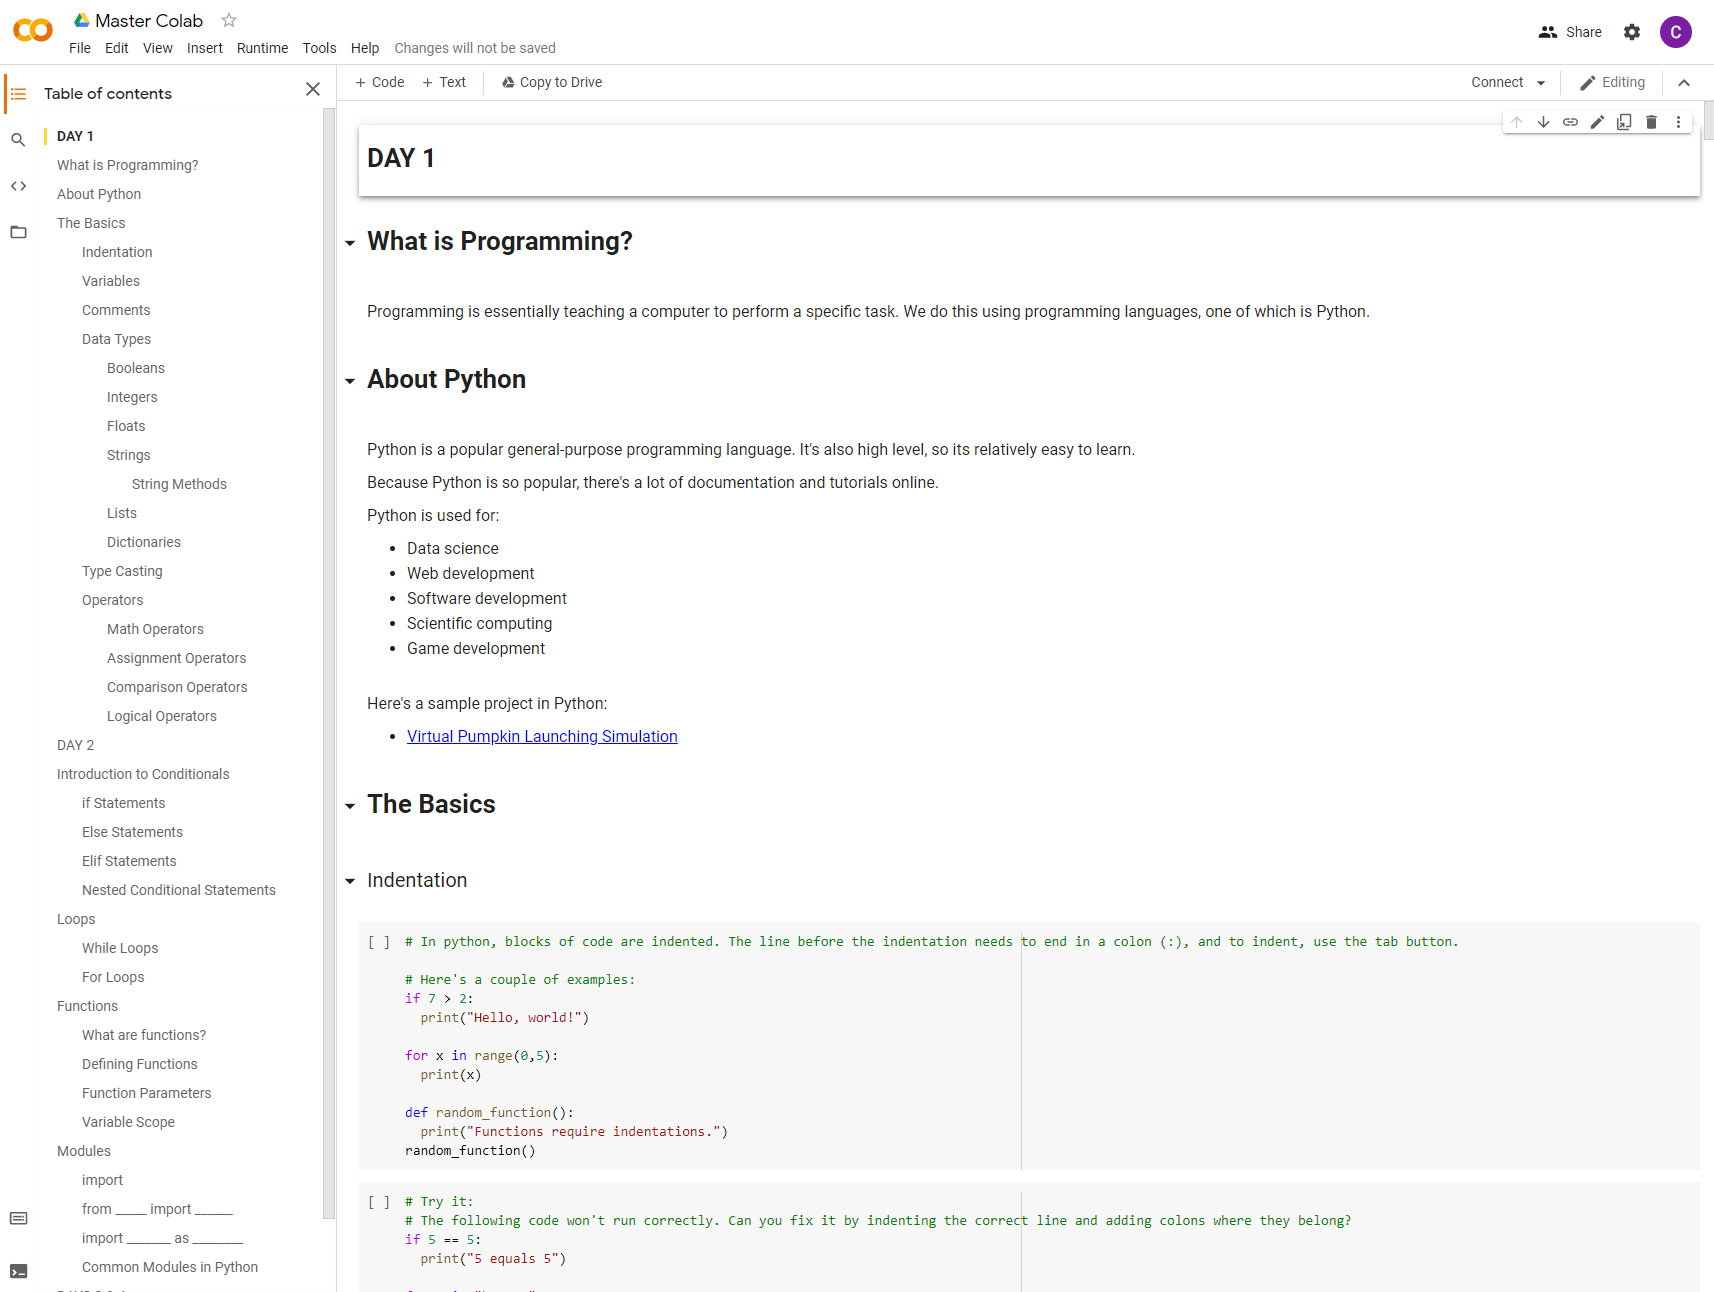Viewport: 1714px width, 1292px height.
Task: Run the Try it code cell
Action: click(x=379, y=1202)
